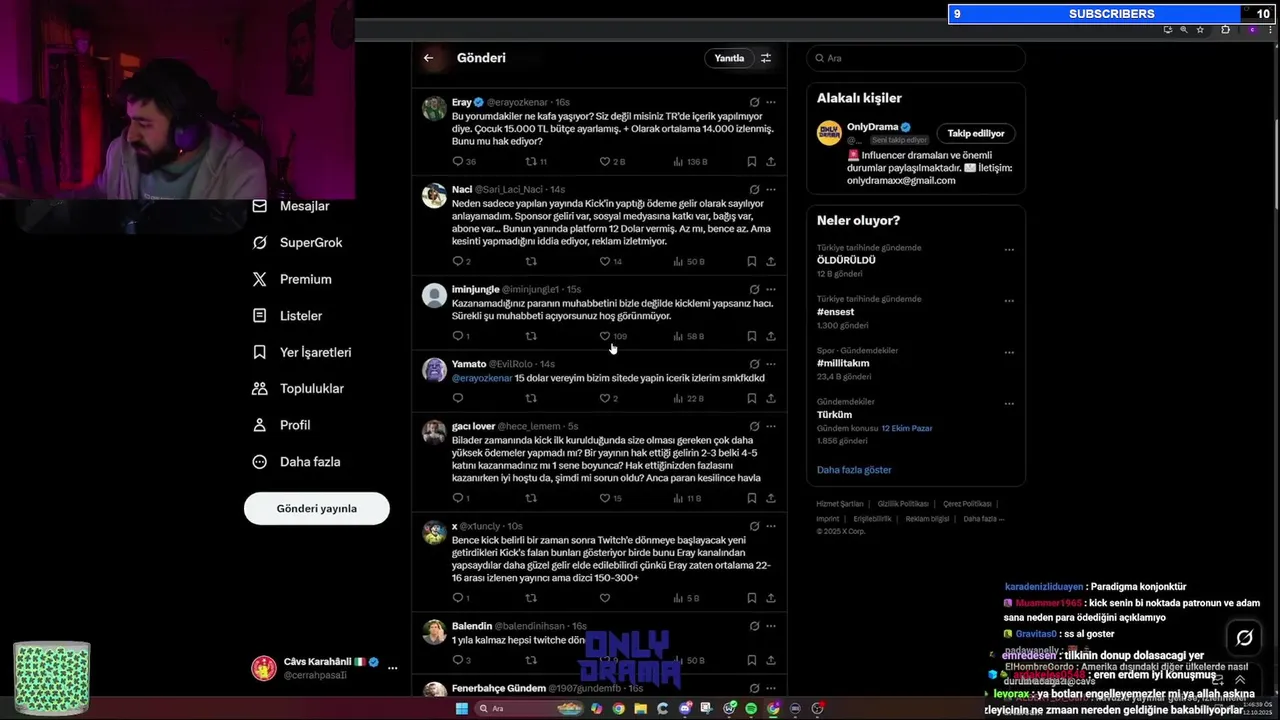
Task: Bookmark Naci's post
Action: tap(751, 261)
